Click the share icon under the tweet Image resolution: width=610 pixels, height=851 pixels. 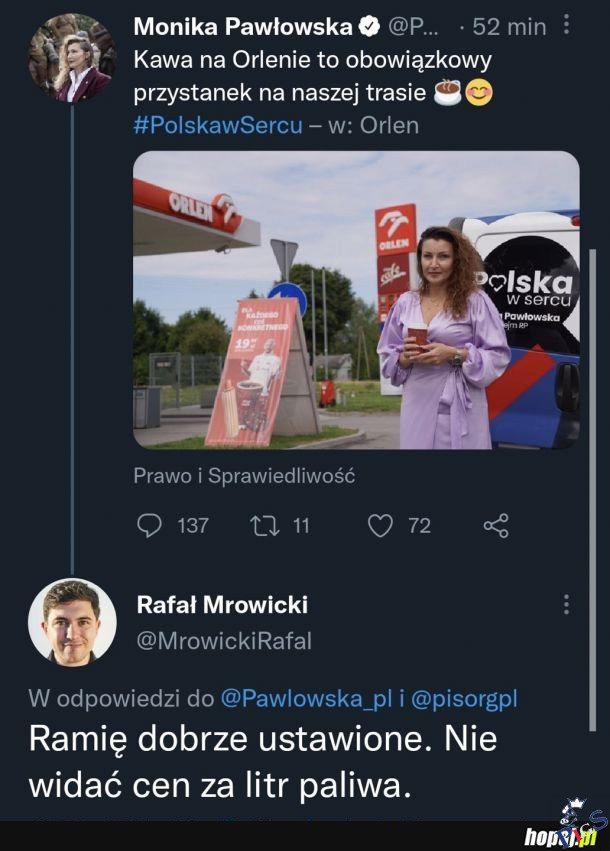[x=496, y=525]
